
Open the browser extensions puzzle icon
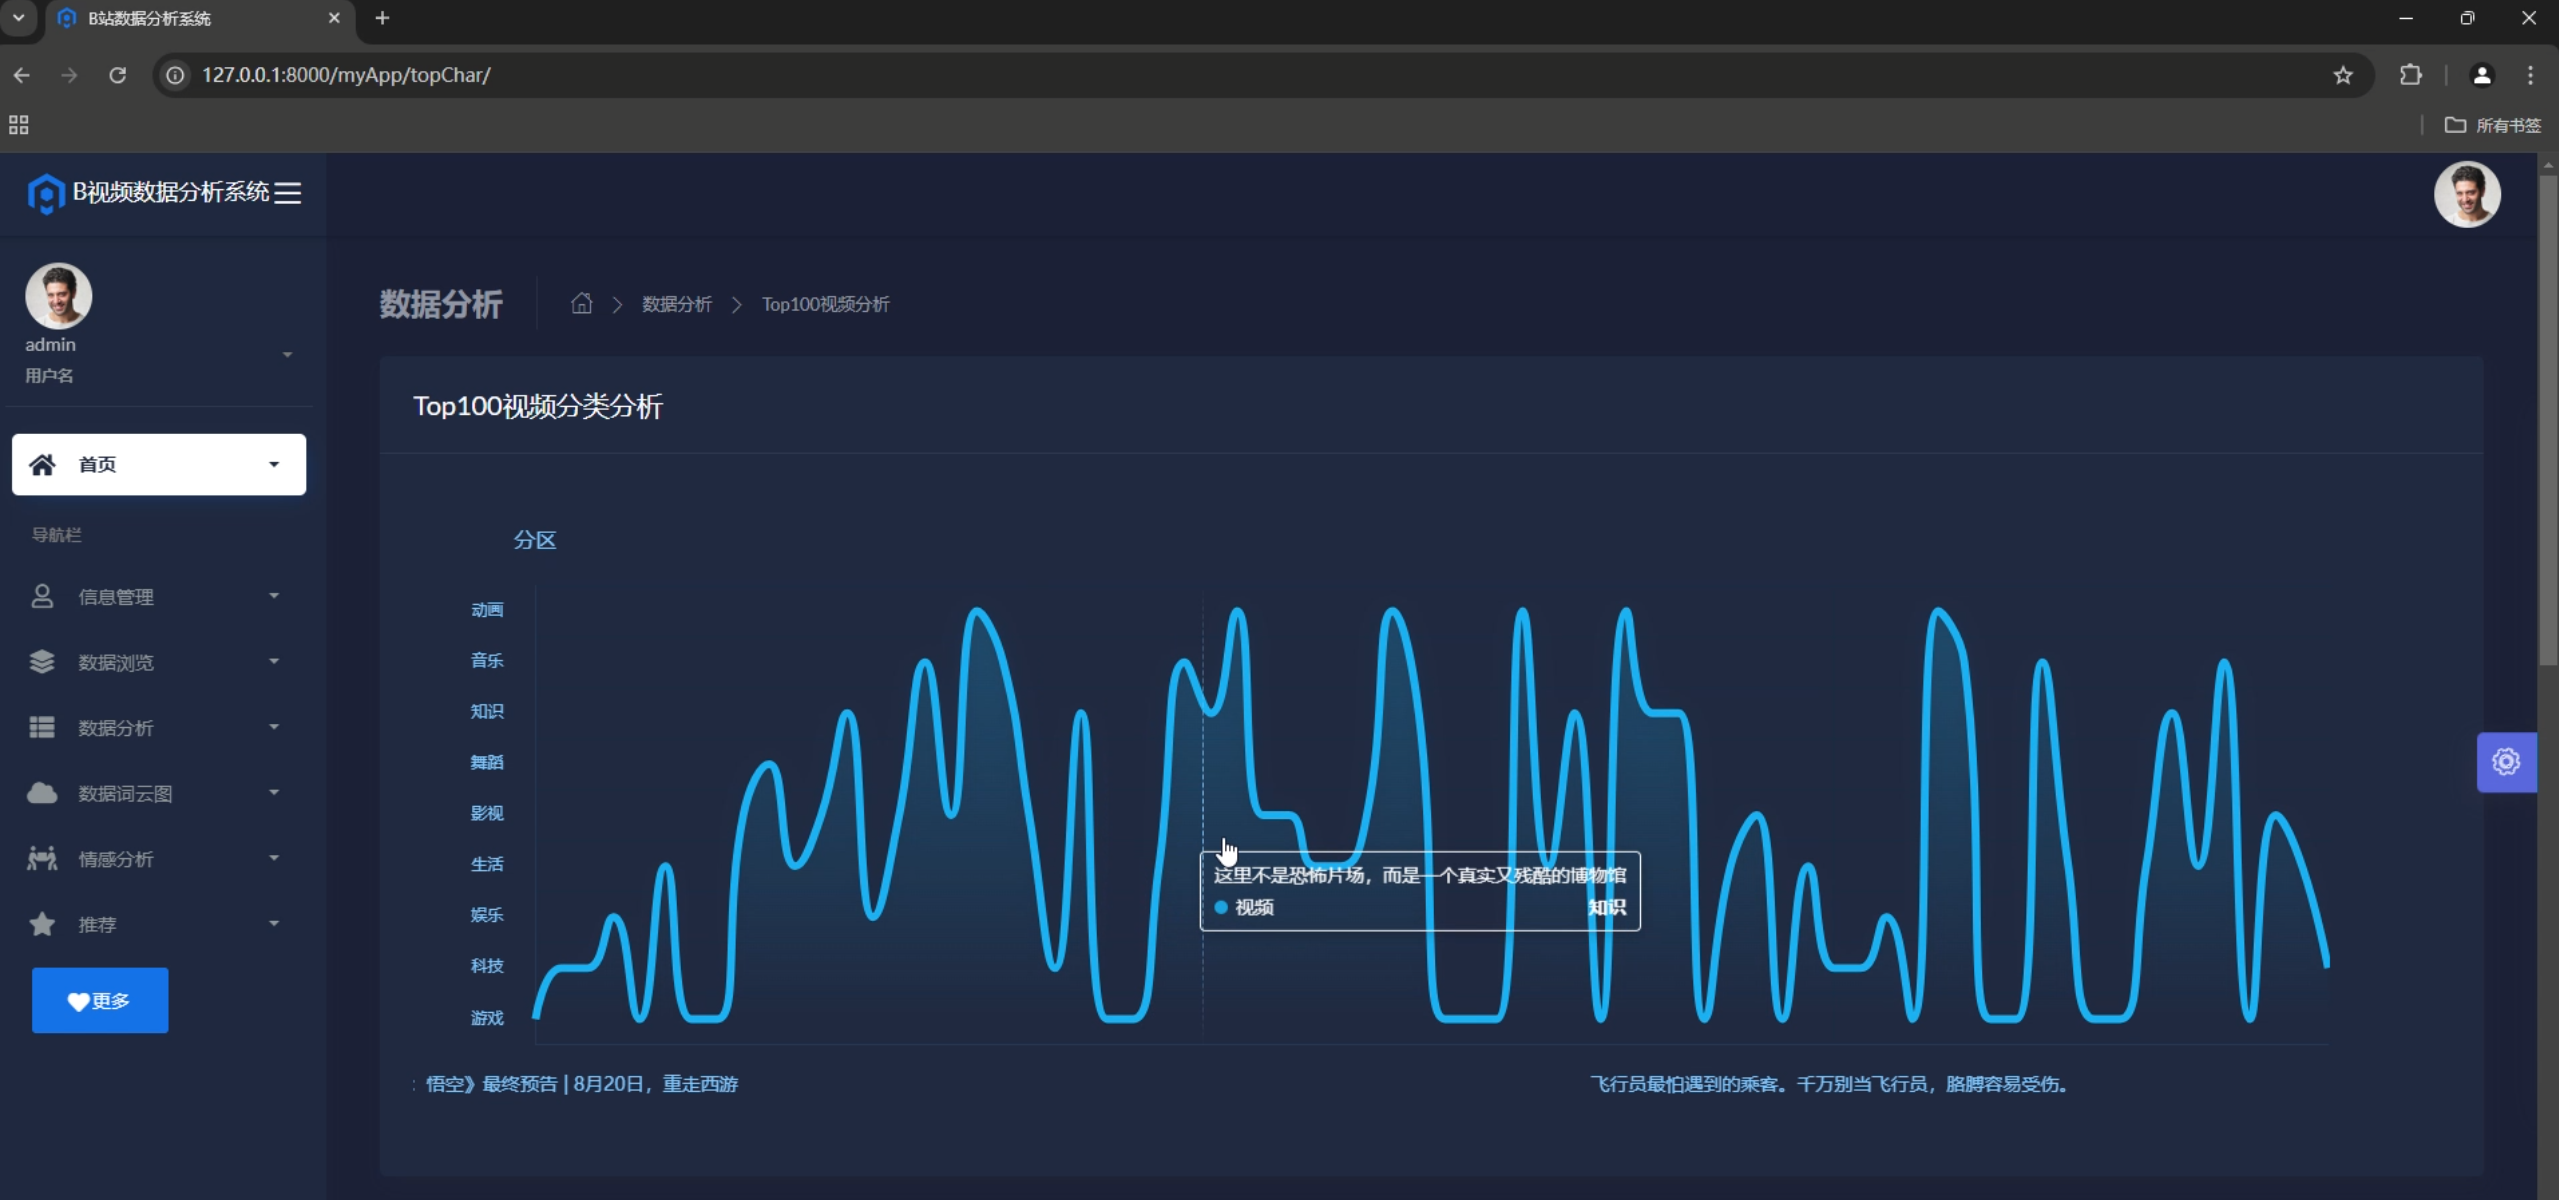[x=2410, y=75]
